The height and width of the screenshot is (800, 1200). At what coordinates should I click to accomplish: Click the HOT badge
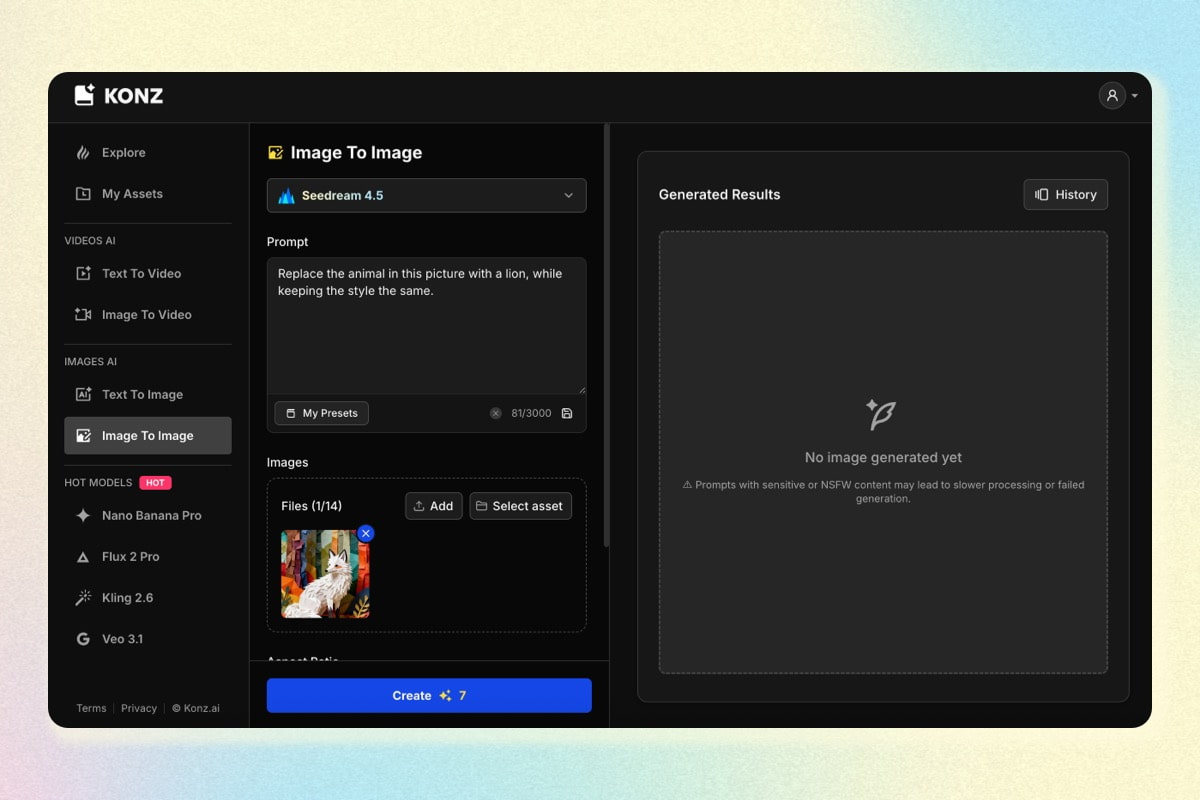point(155,482)
